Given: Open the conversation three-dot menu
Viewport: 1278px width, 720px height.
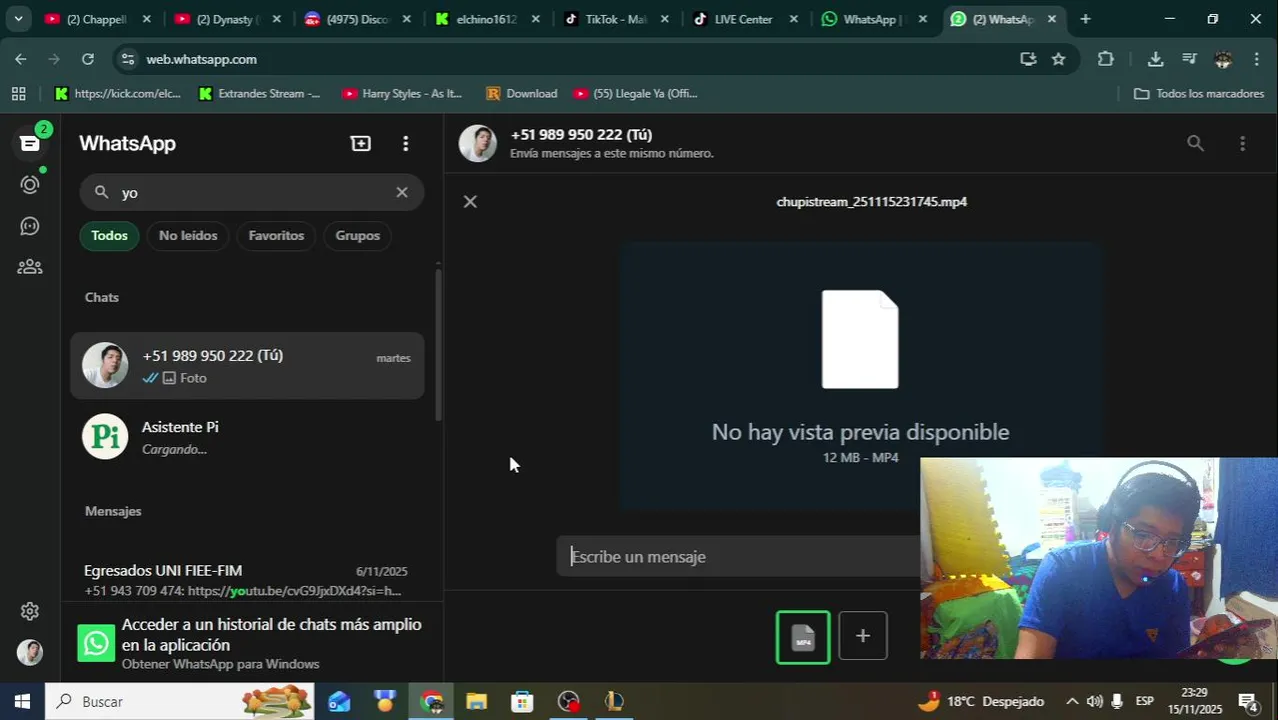Looking at the screenshot, I should pos(1242,143).
